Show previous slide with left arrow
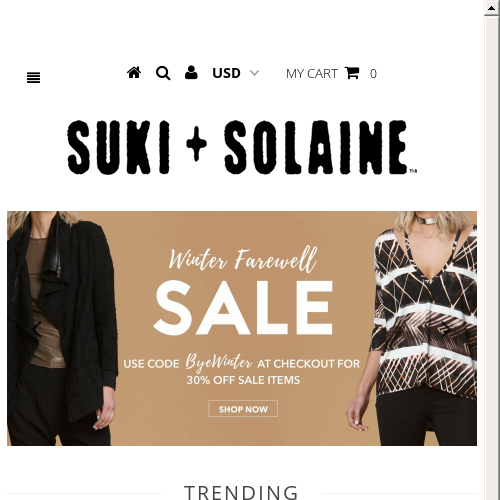Screen dimensions: 500x500 [37, 329]
